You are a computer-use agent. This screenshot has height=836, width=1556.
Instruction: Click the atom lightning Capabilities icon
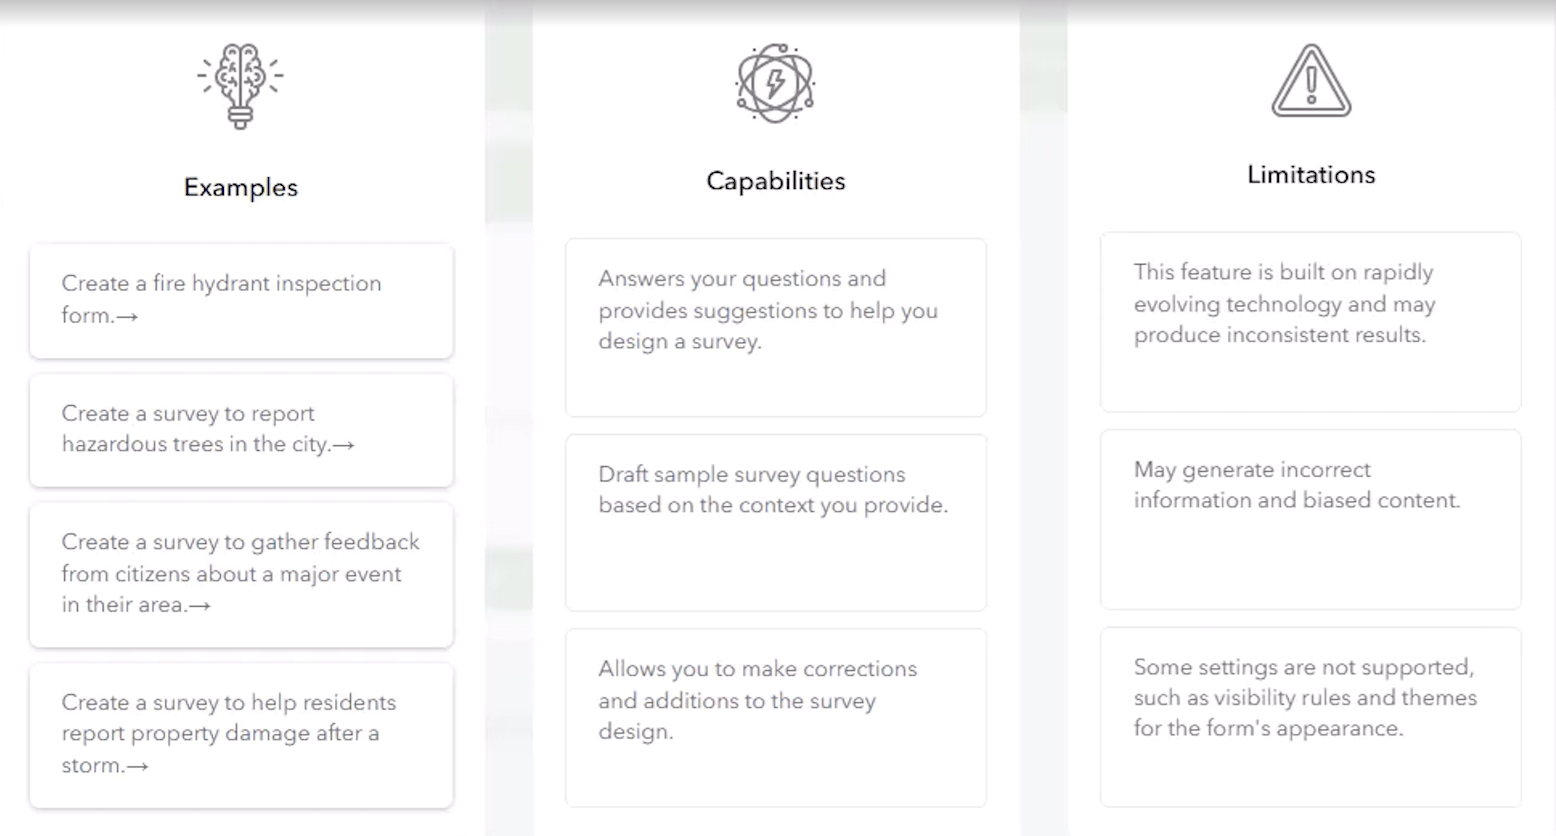click(x=775, y=83)
